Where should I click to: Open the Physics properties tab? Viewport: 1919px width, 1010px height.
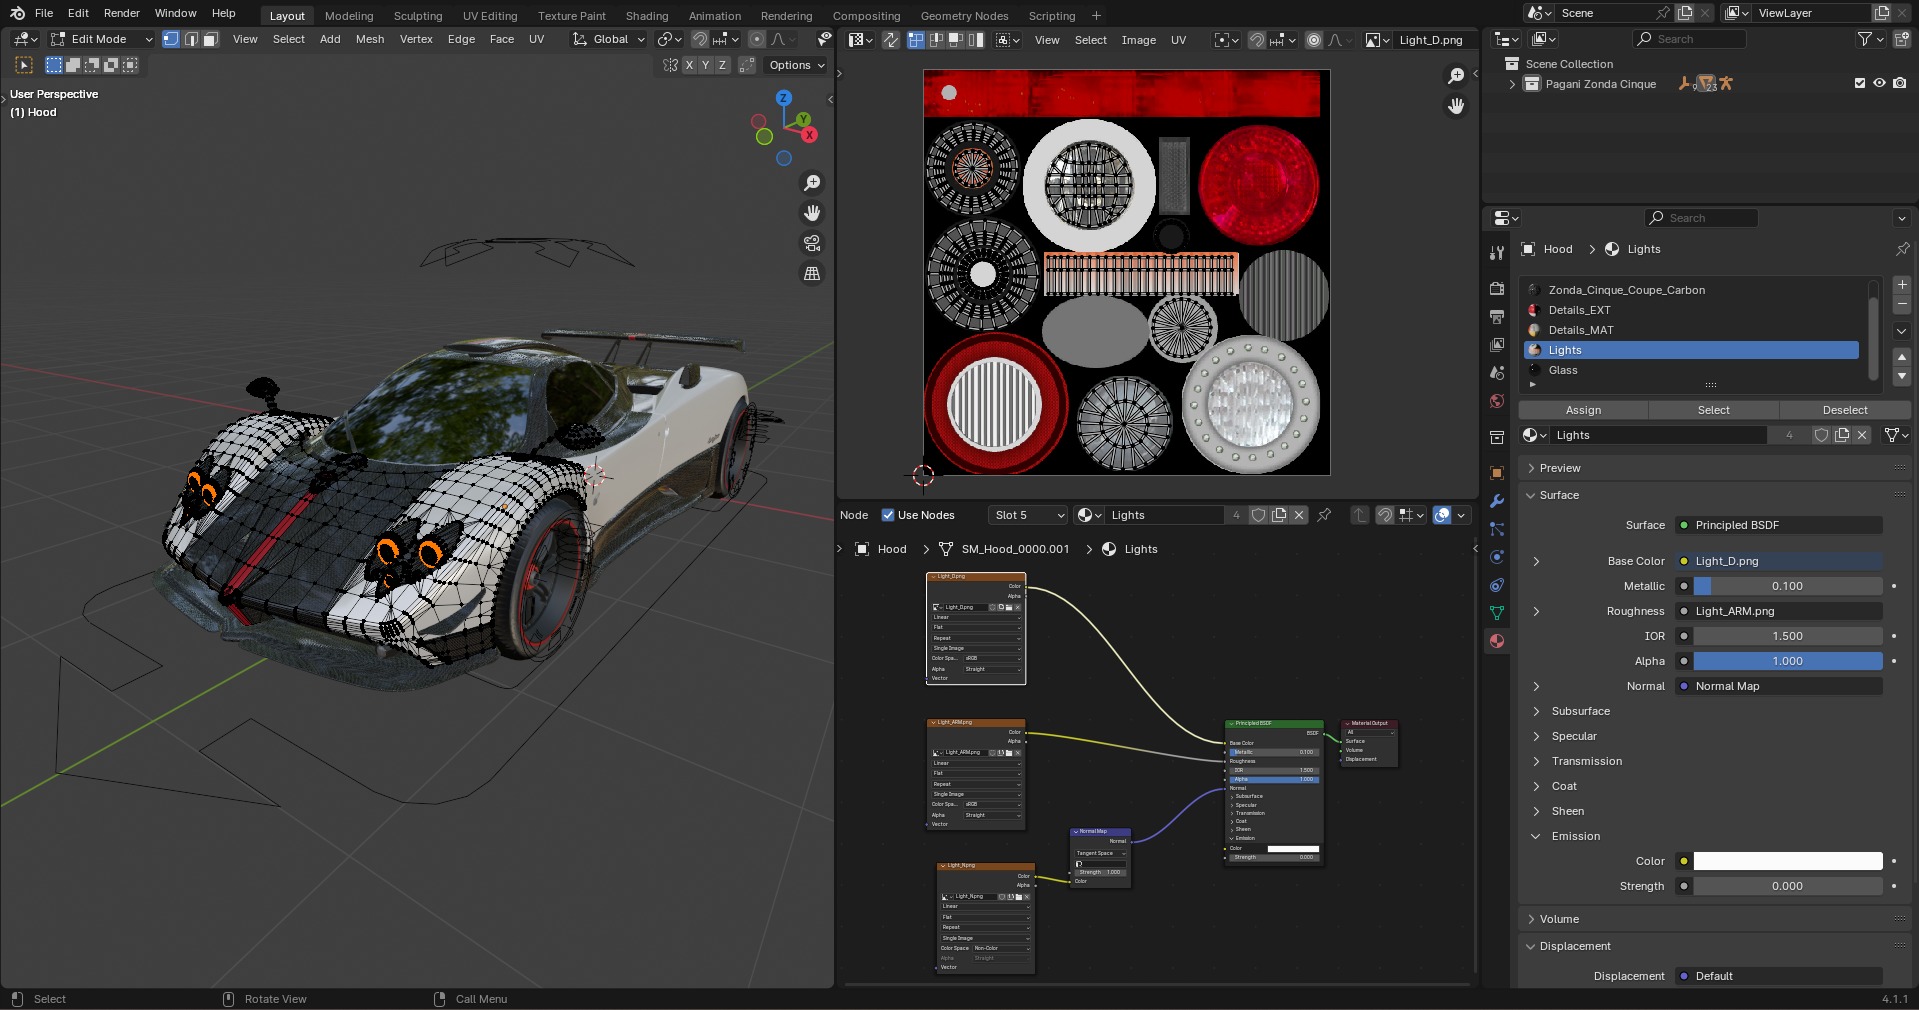pos(1496,557)
